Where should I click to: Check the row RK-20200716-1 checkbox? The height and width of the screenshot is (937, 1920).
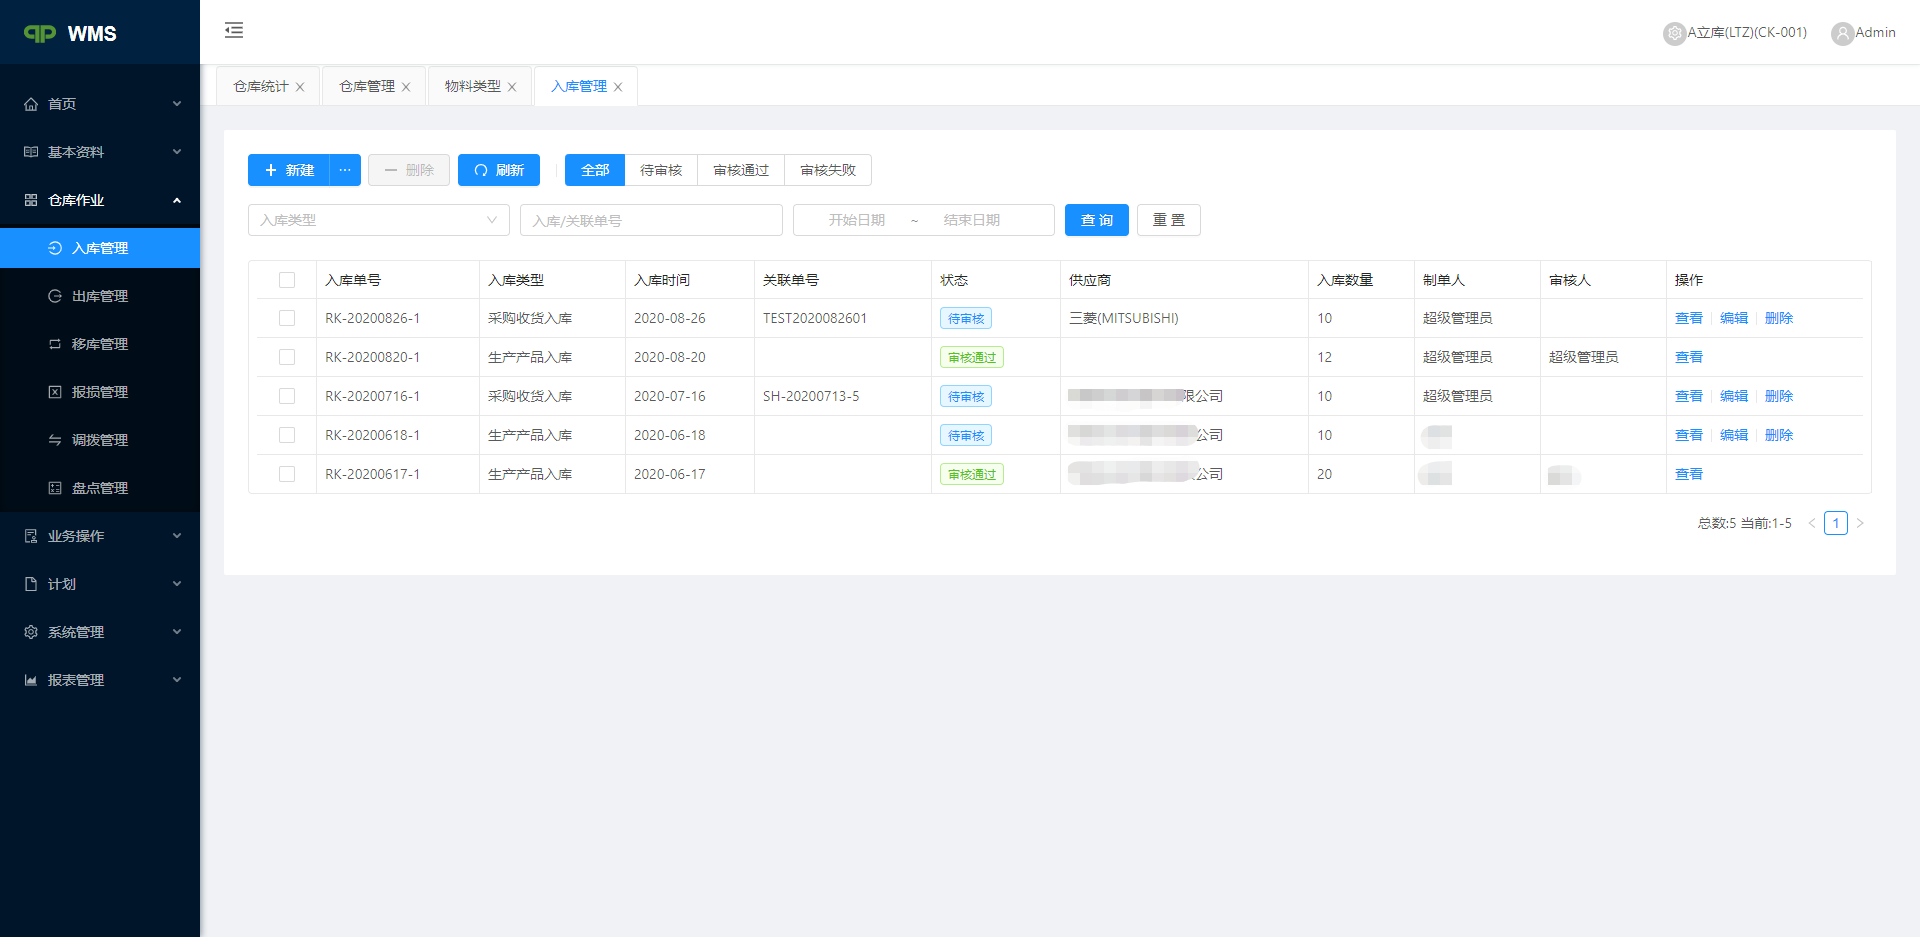click(x=287, y=396)
